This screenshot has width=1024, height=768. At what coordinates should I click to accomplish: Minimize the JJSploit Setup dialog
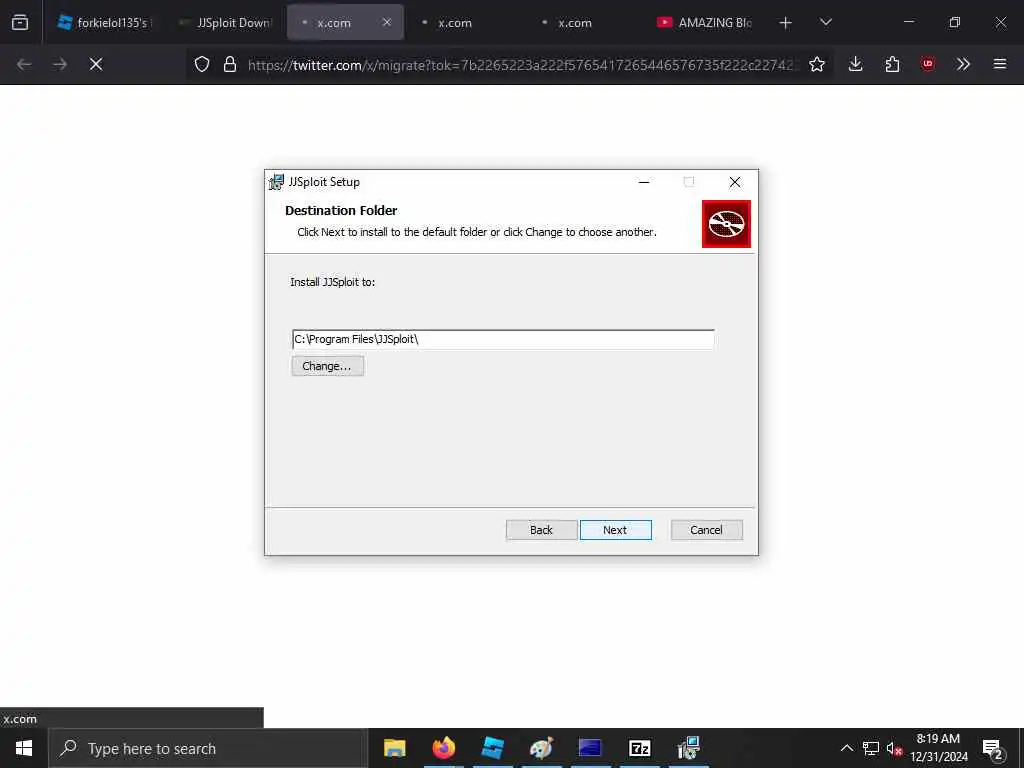(x=644, y=182)
